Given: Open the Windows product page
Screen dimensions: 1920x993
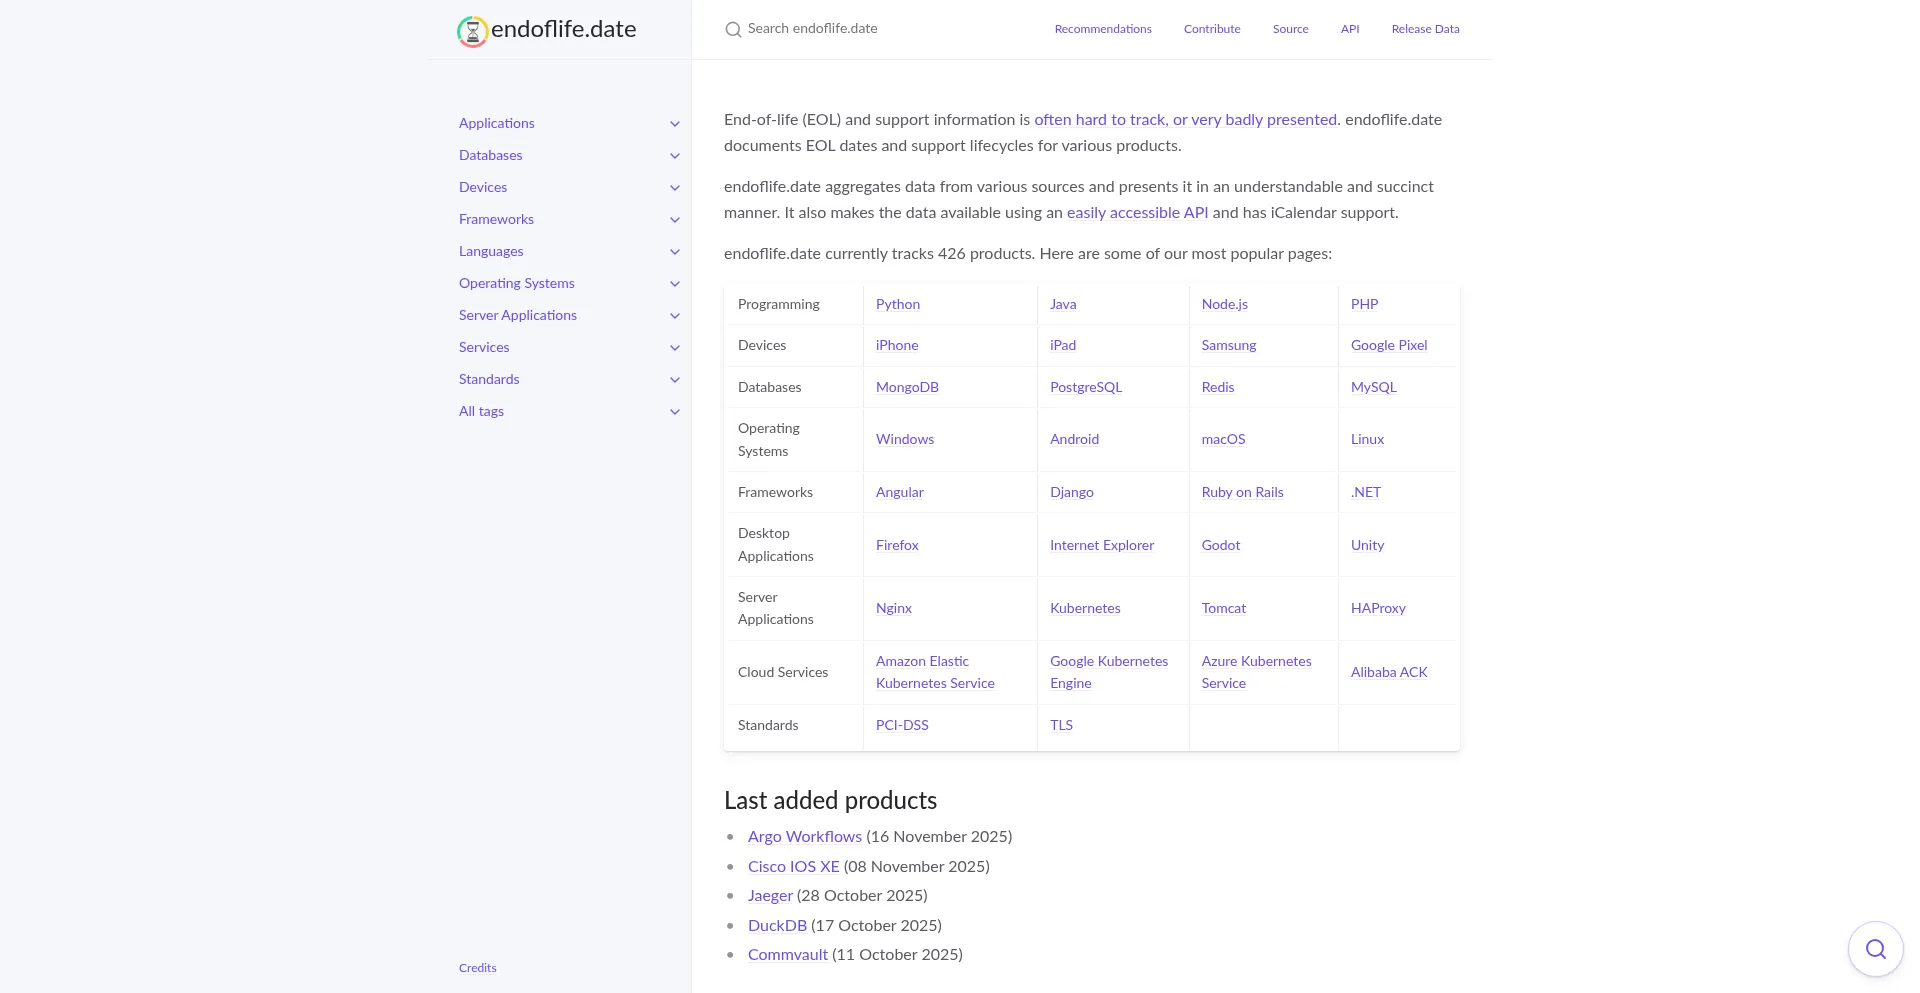Looking at the screenshot, I should (x=905, y=439).
